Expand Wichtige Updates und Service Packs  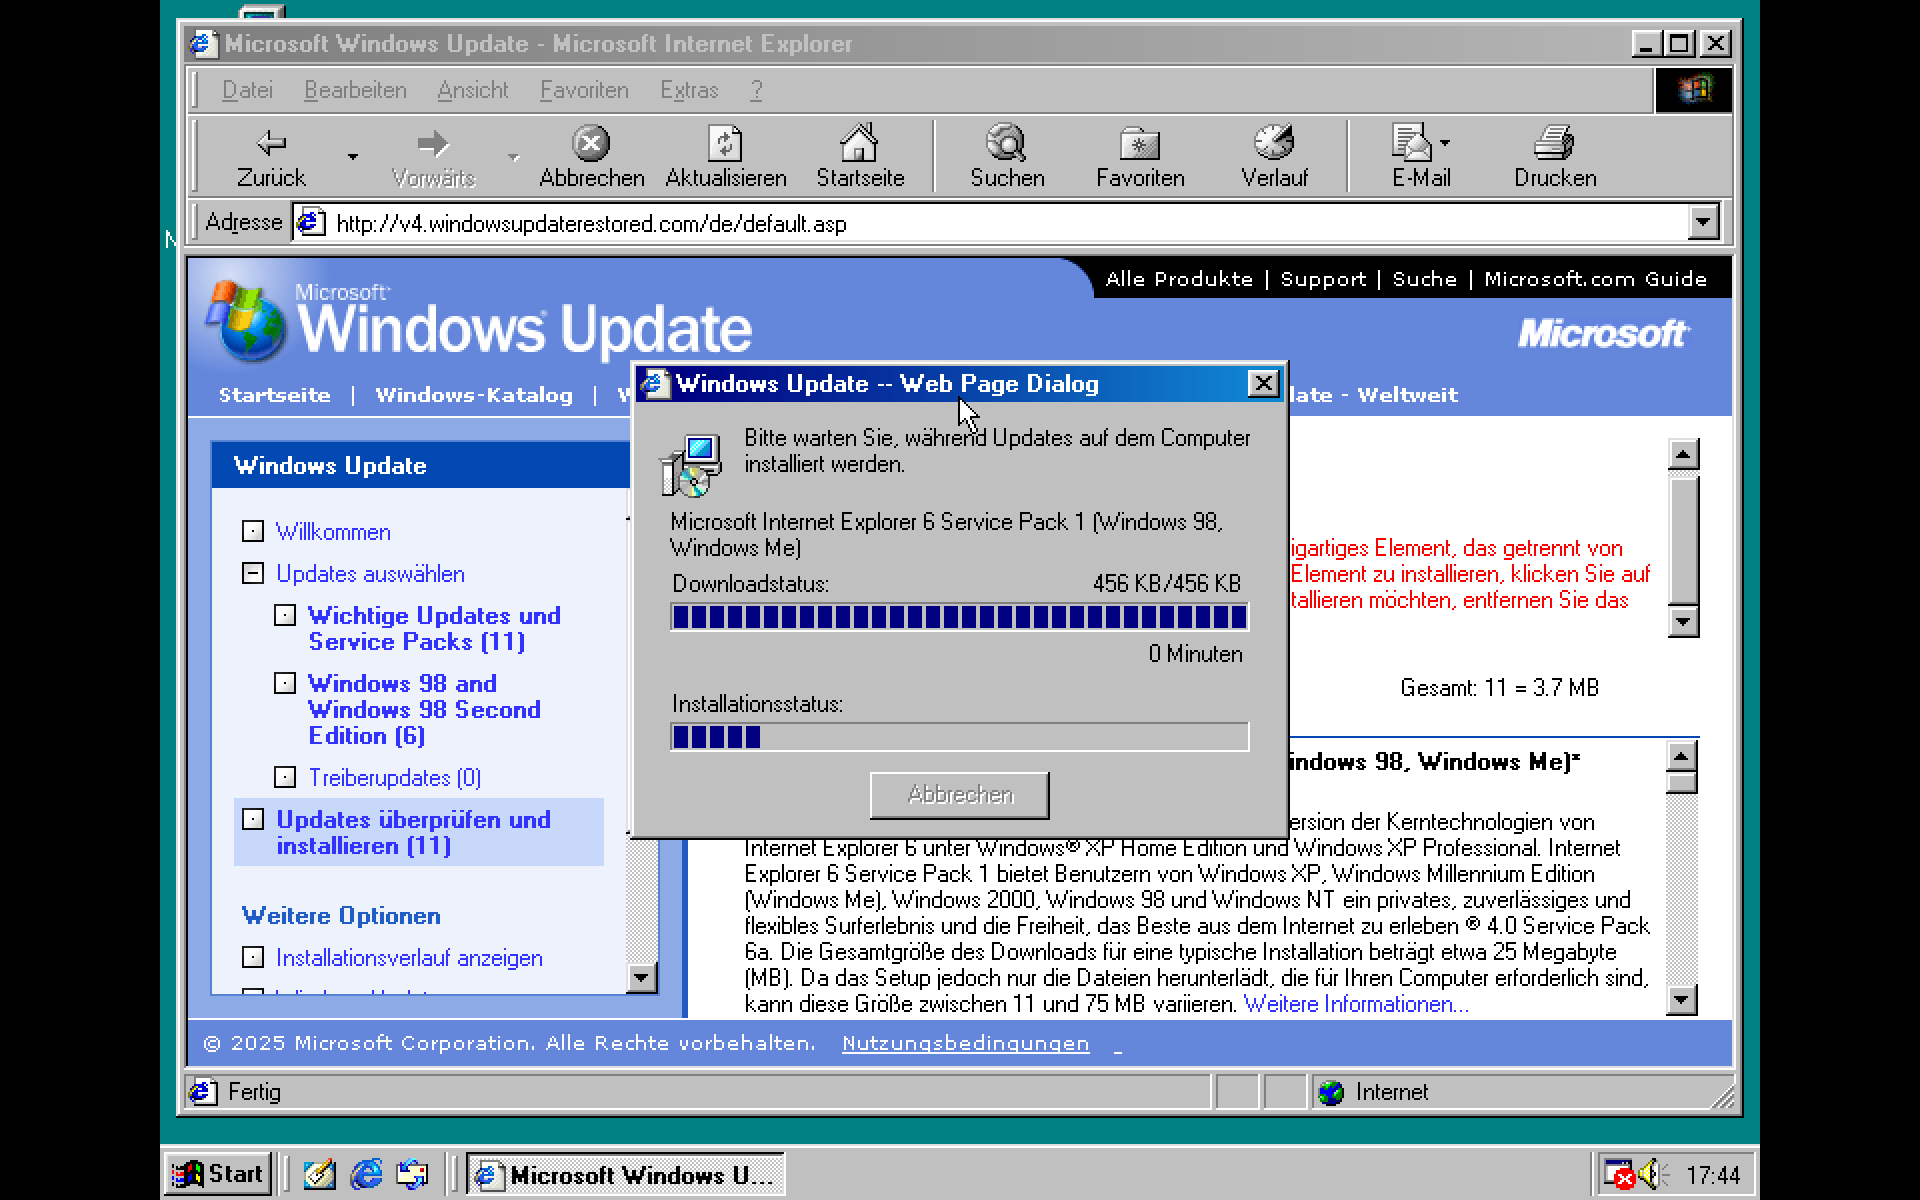tap(285, 615)
